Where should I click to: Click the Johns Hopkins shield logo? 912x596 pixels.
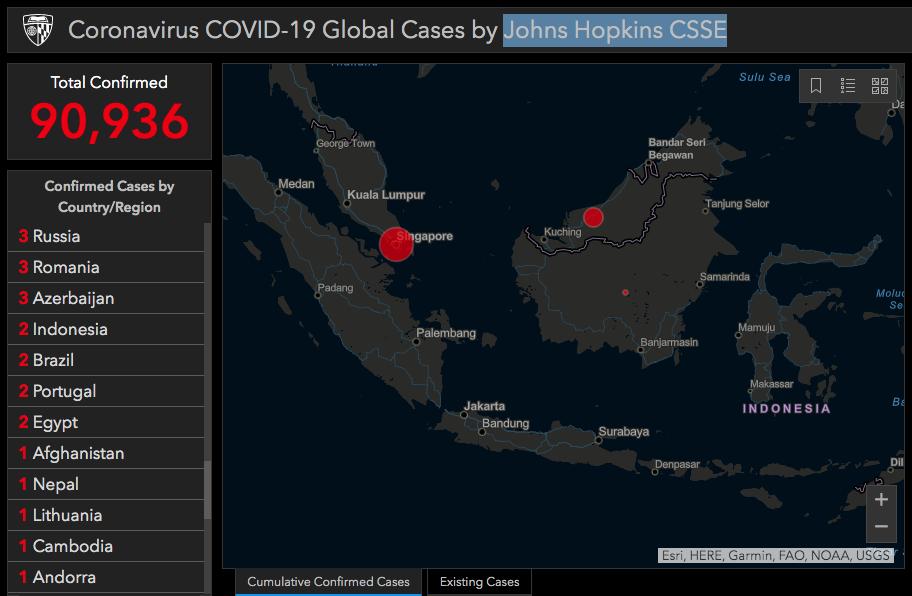click(x=38, y=30)
